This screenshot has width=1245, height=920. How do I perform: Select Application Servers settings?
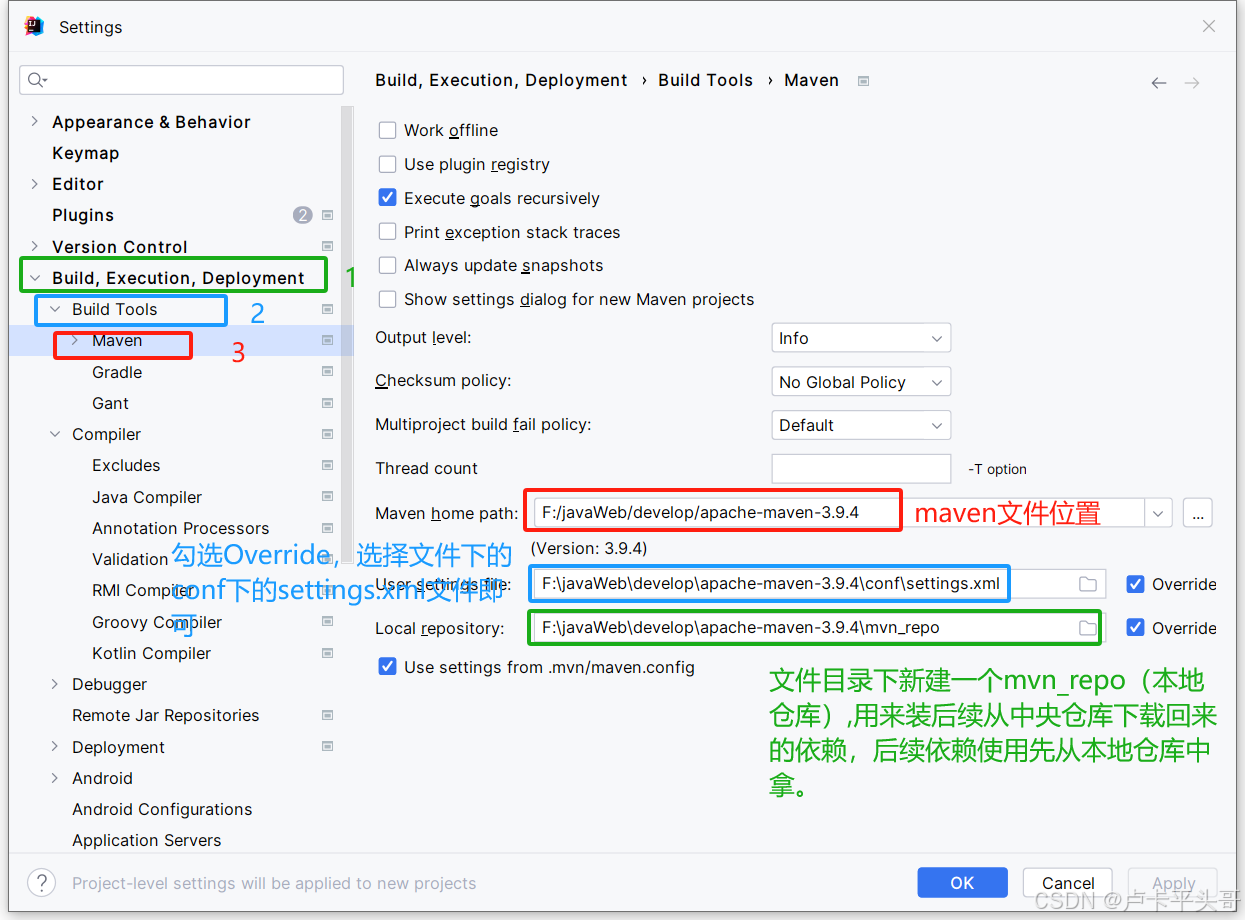[146, 840]
